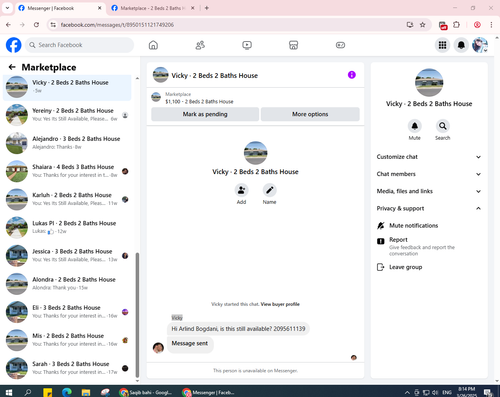Open the Friends icon in top navigation
Screen dimensions: 500x397
click(x=200, y=45)
